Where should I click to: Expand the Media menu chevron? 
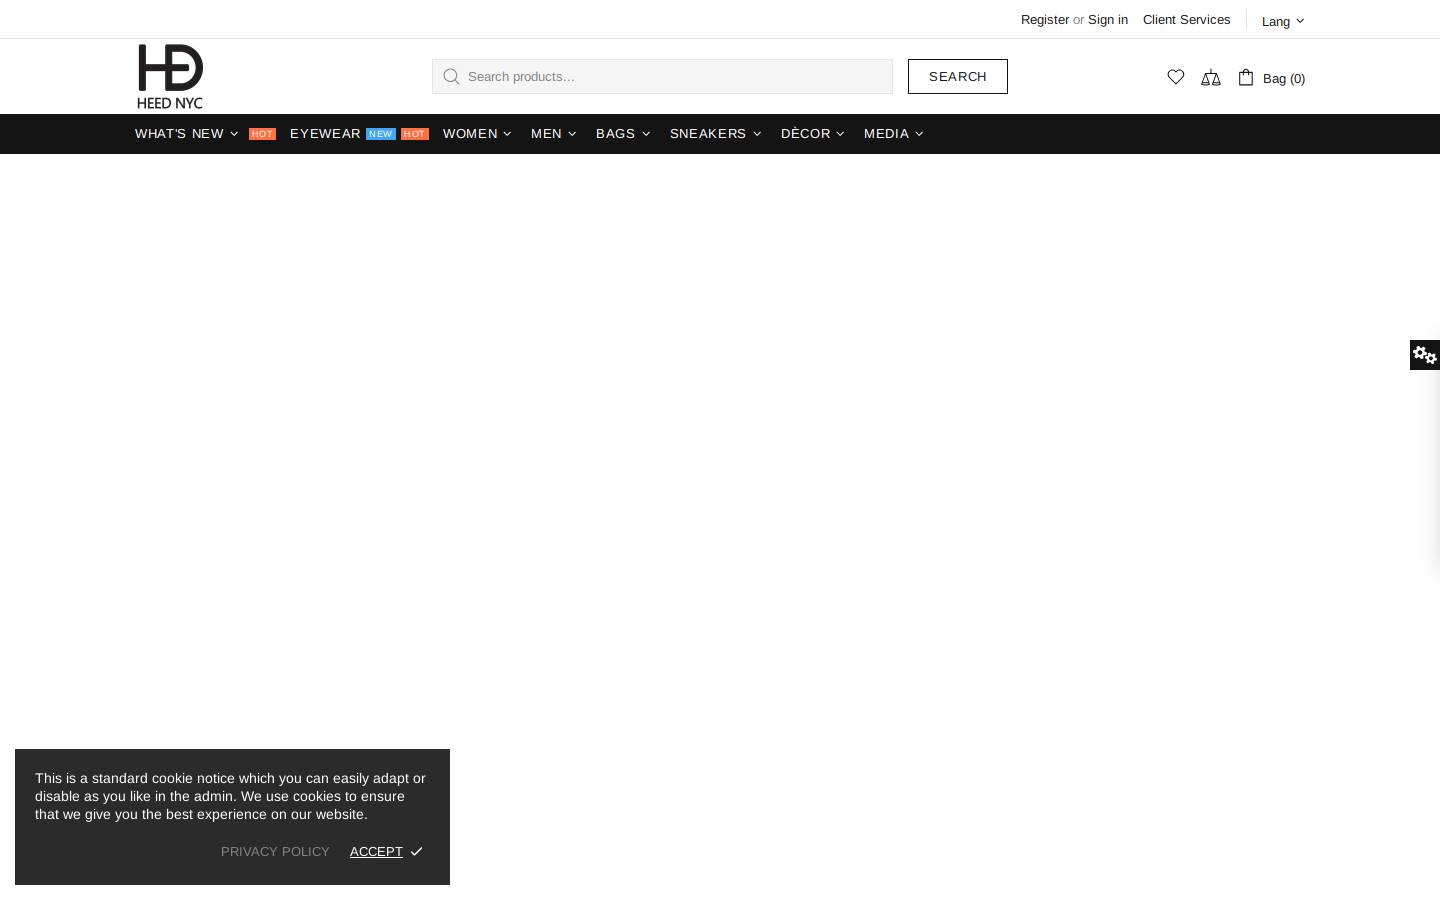click(919, 134)
